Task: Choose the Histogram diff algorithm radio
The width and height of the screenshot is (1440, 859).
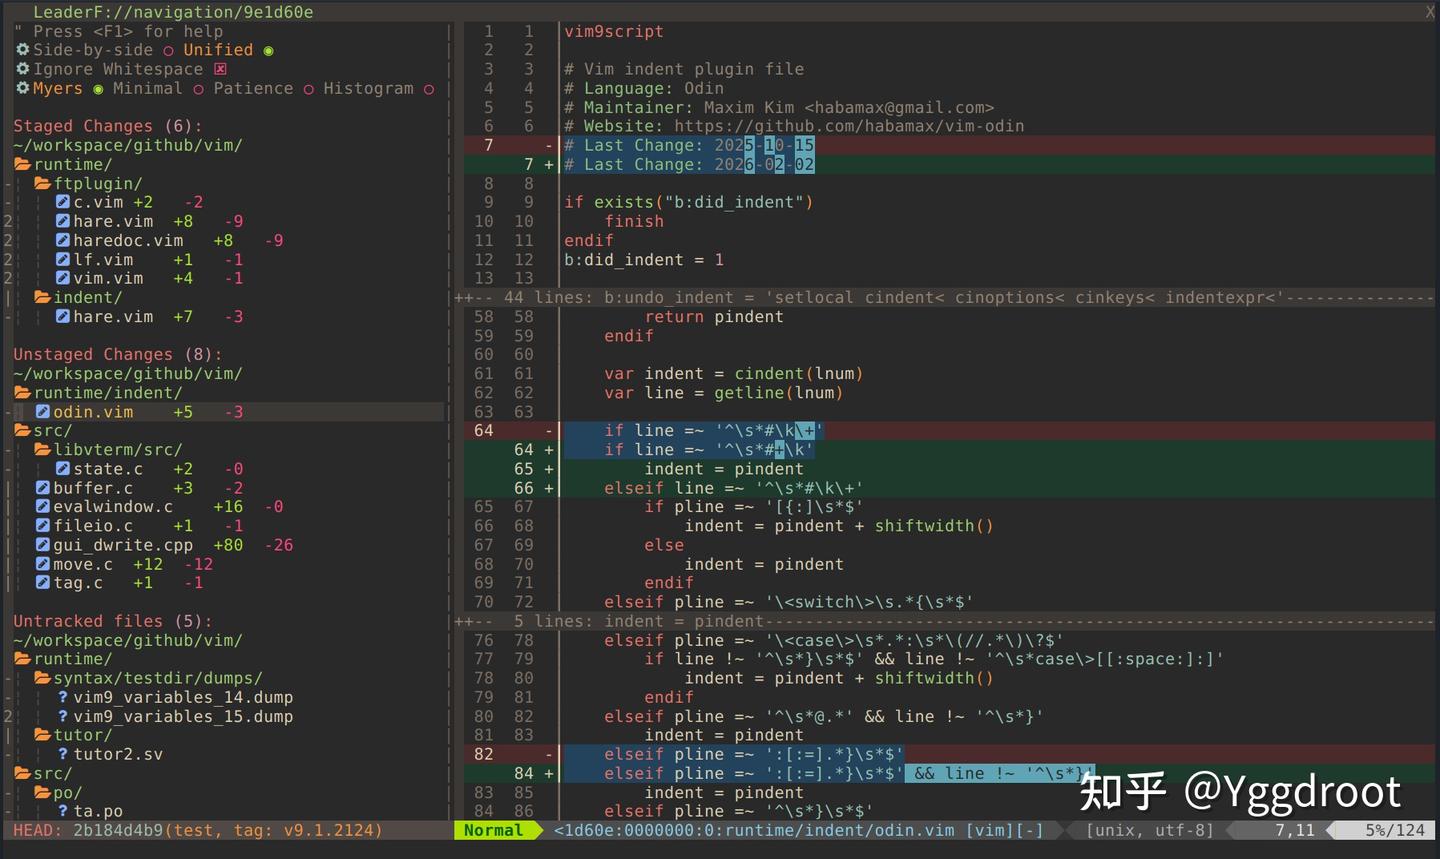Action: tap(428, 88)
